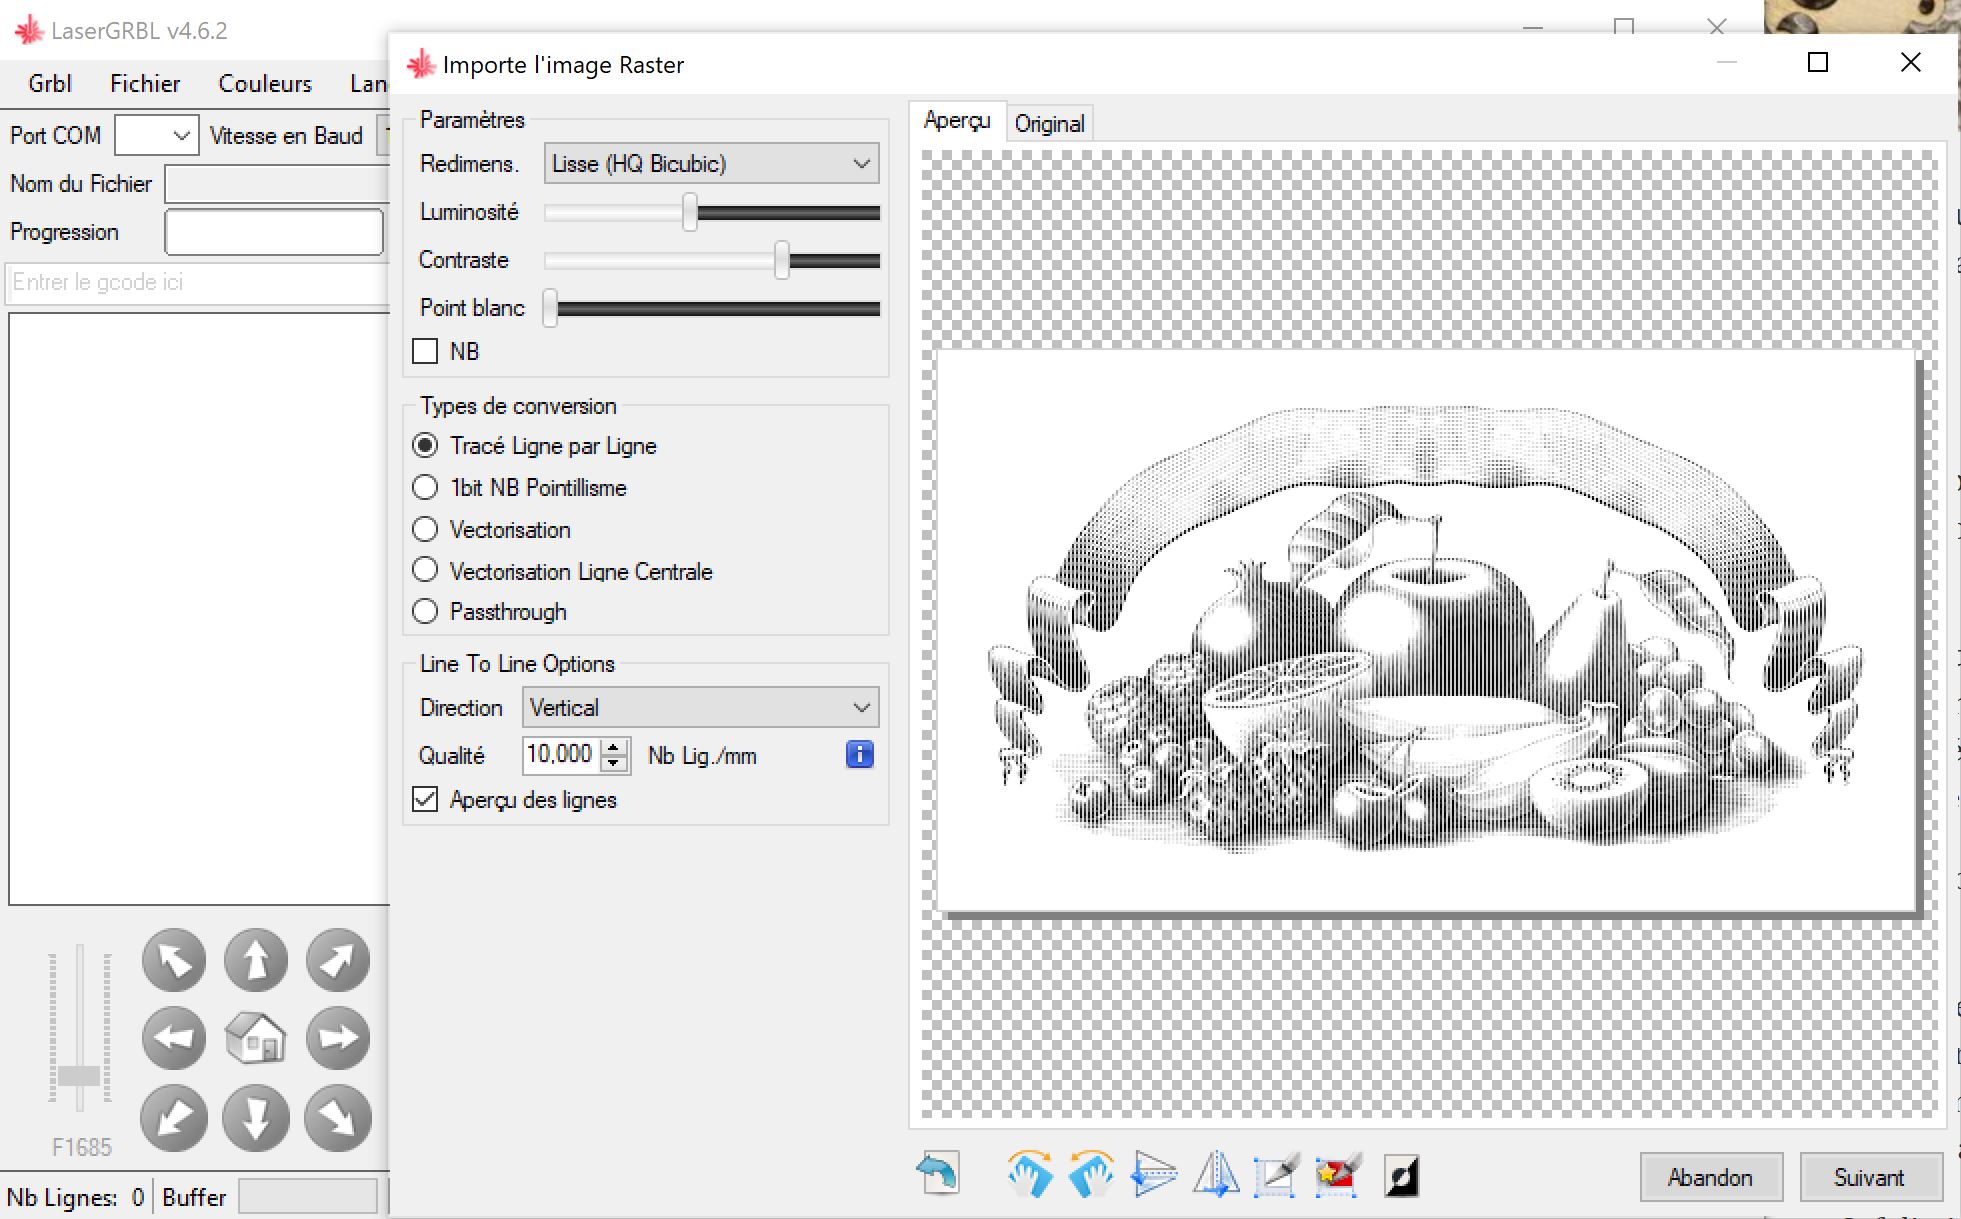Open the Couleurs menu

coord(265,83)
